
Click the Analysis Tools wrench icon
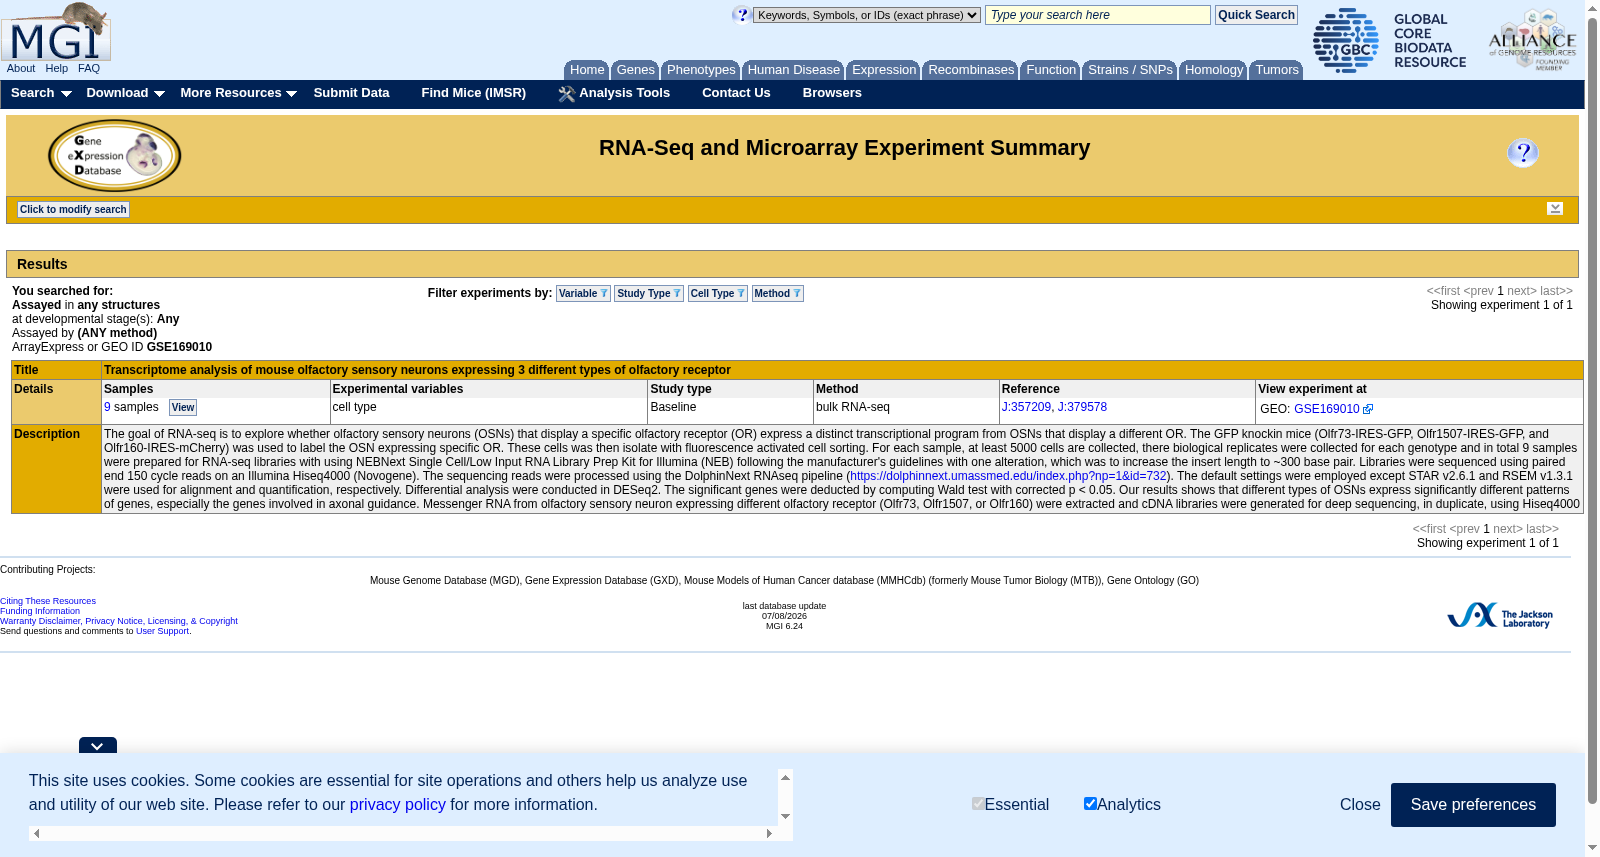(x=567, y=94)
